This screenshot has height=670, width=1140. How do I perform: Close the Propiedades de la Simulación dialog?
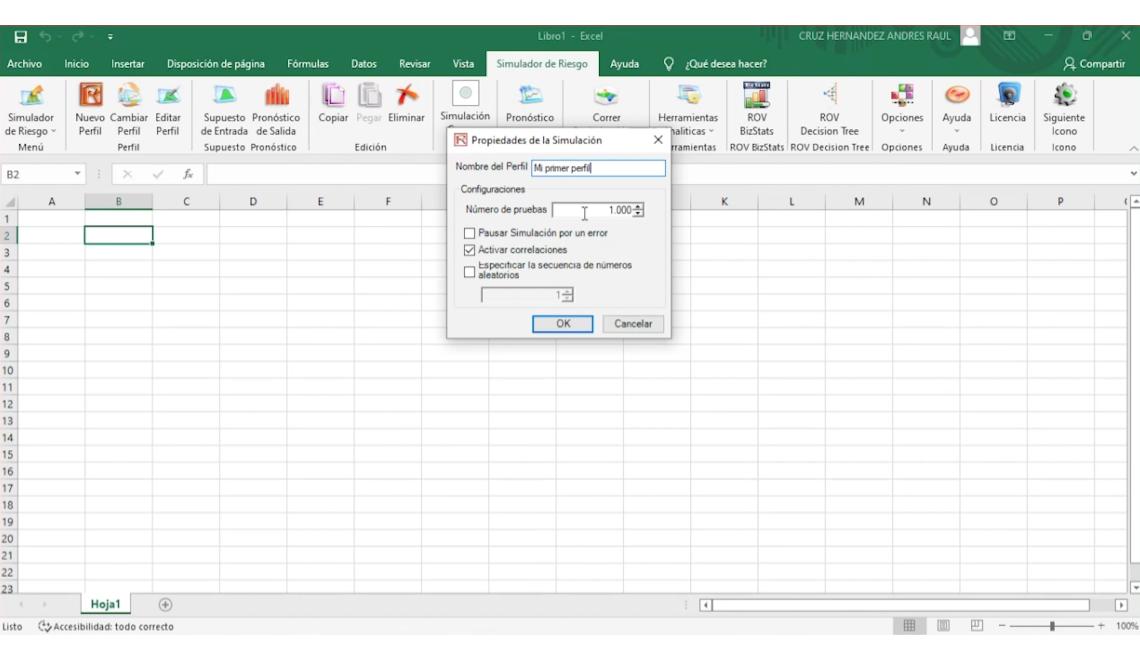point(658,140)
